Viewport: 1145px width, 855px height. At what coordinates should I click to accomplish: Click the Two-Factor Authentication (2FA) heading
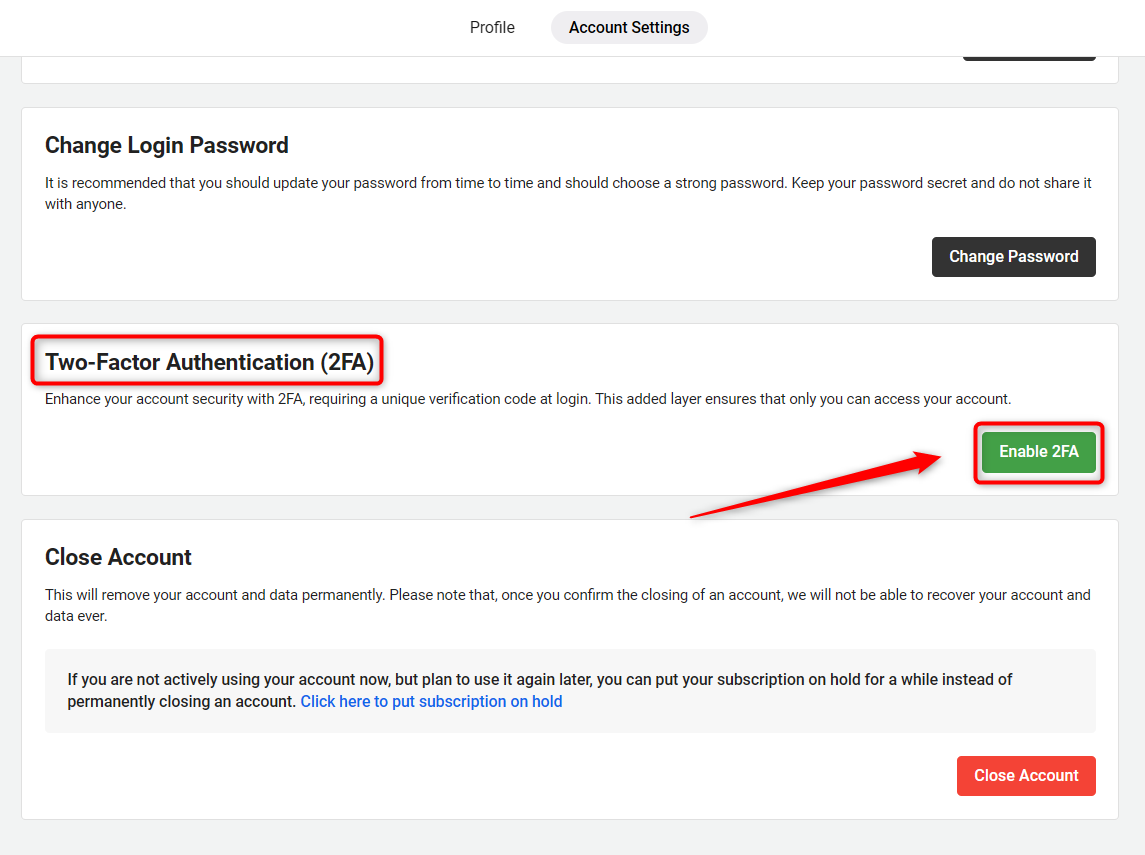click(x=209, y=362)
